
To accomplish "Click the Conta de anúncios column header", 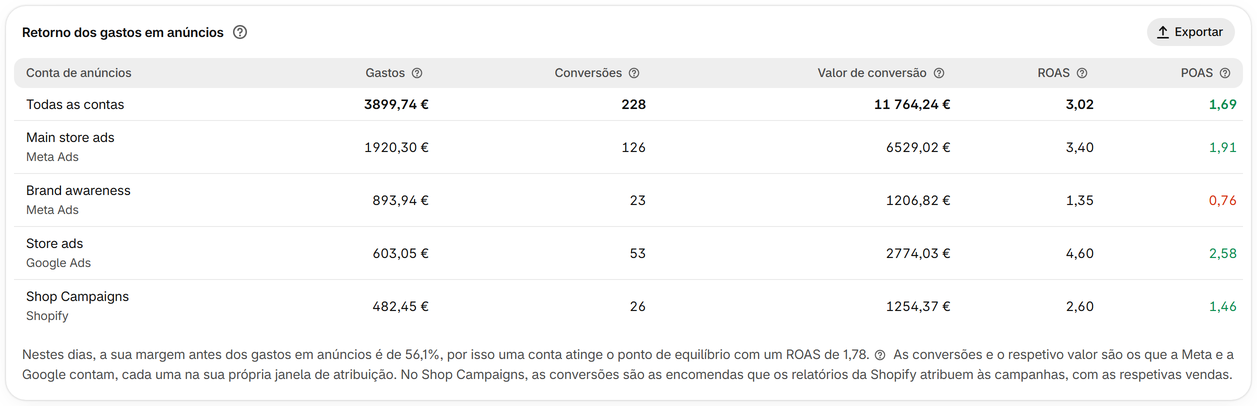I will tap(79, 73).
